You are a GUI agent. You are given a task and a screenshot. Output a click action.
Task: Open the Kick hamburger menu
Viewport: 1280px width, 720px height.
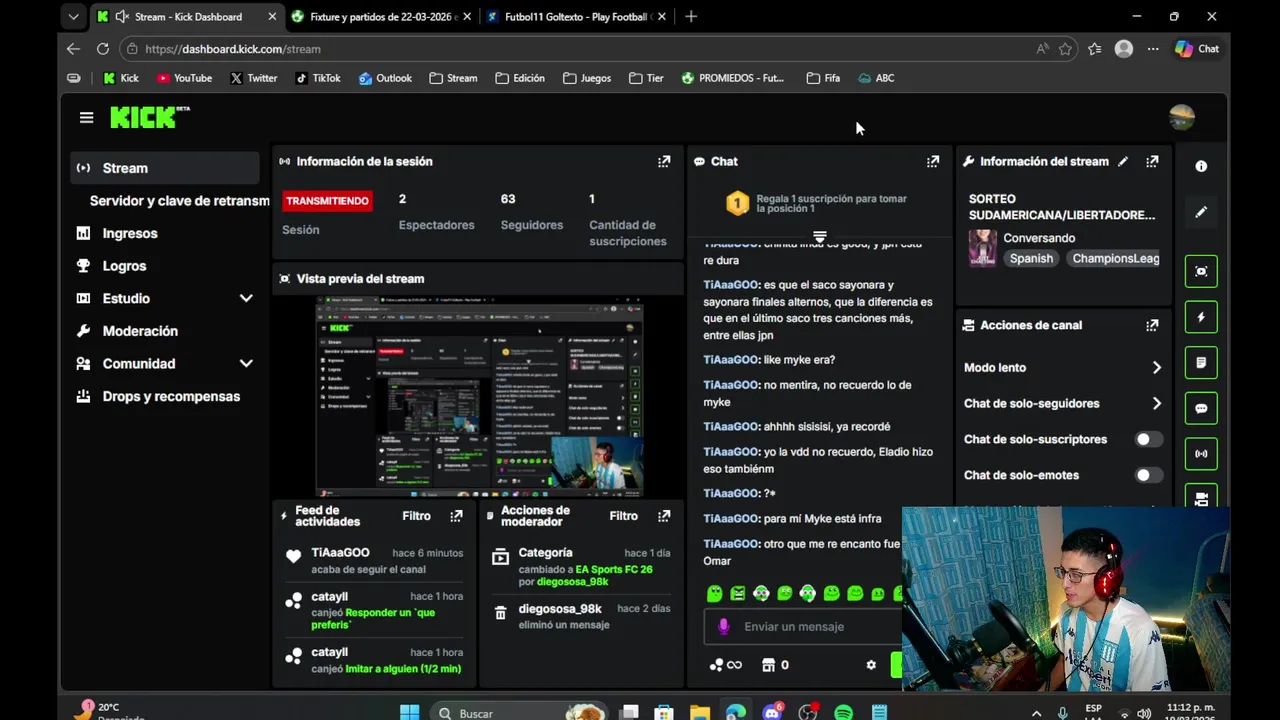[86, 118]
